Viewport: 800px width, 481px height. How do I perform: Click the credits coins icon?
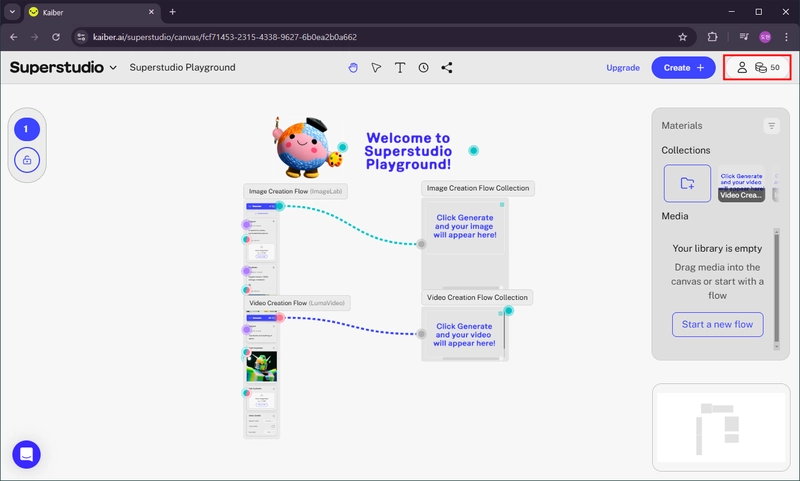coord(761,67)
